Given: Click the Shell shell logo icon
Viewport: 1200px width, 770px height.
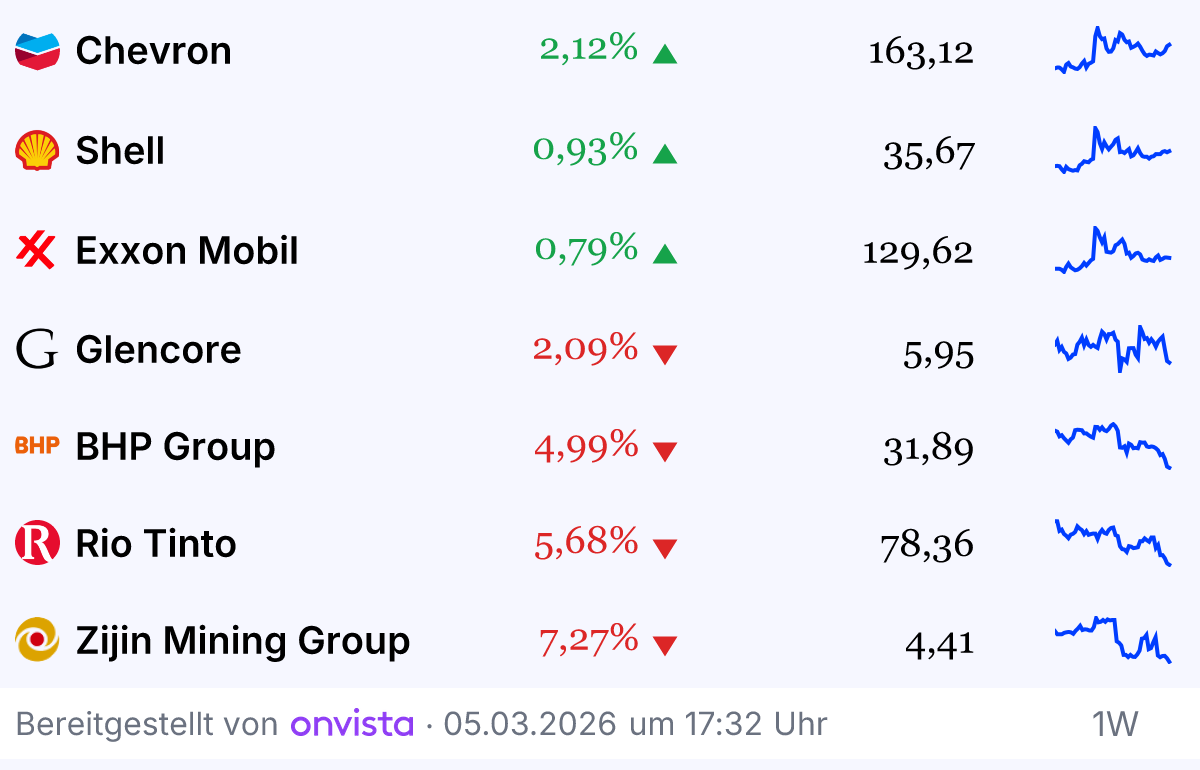Looking at the screenshot, I should coord(38,151).
